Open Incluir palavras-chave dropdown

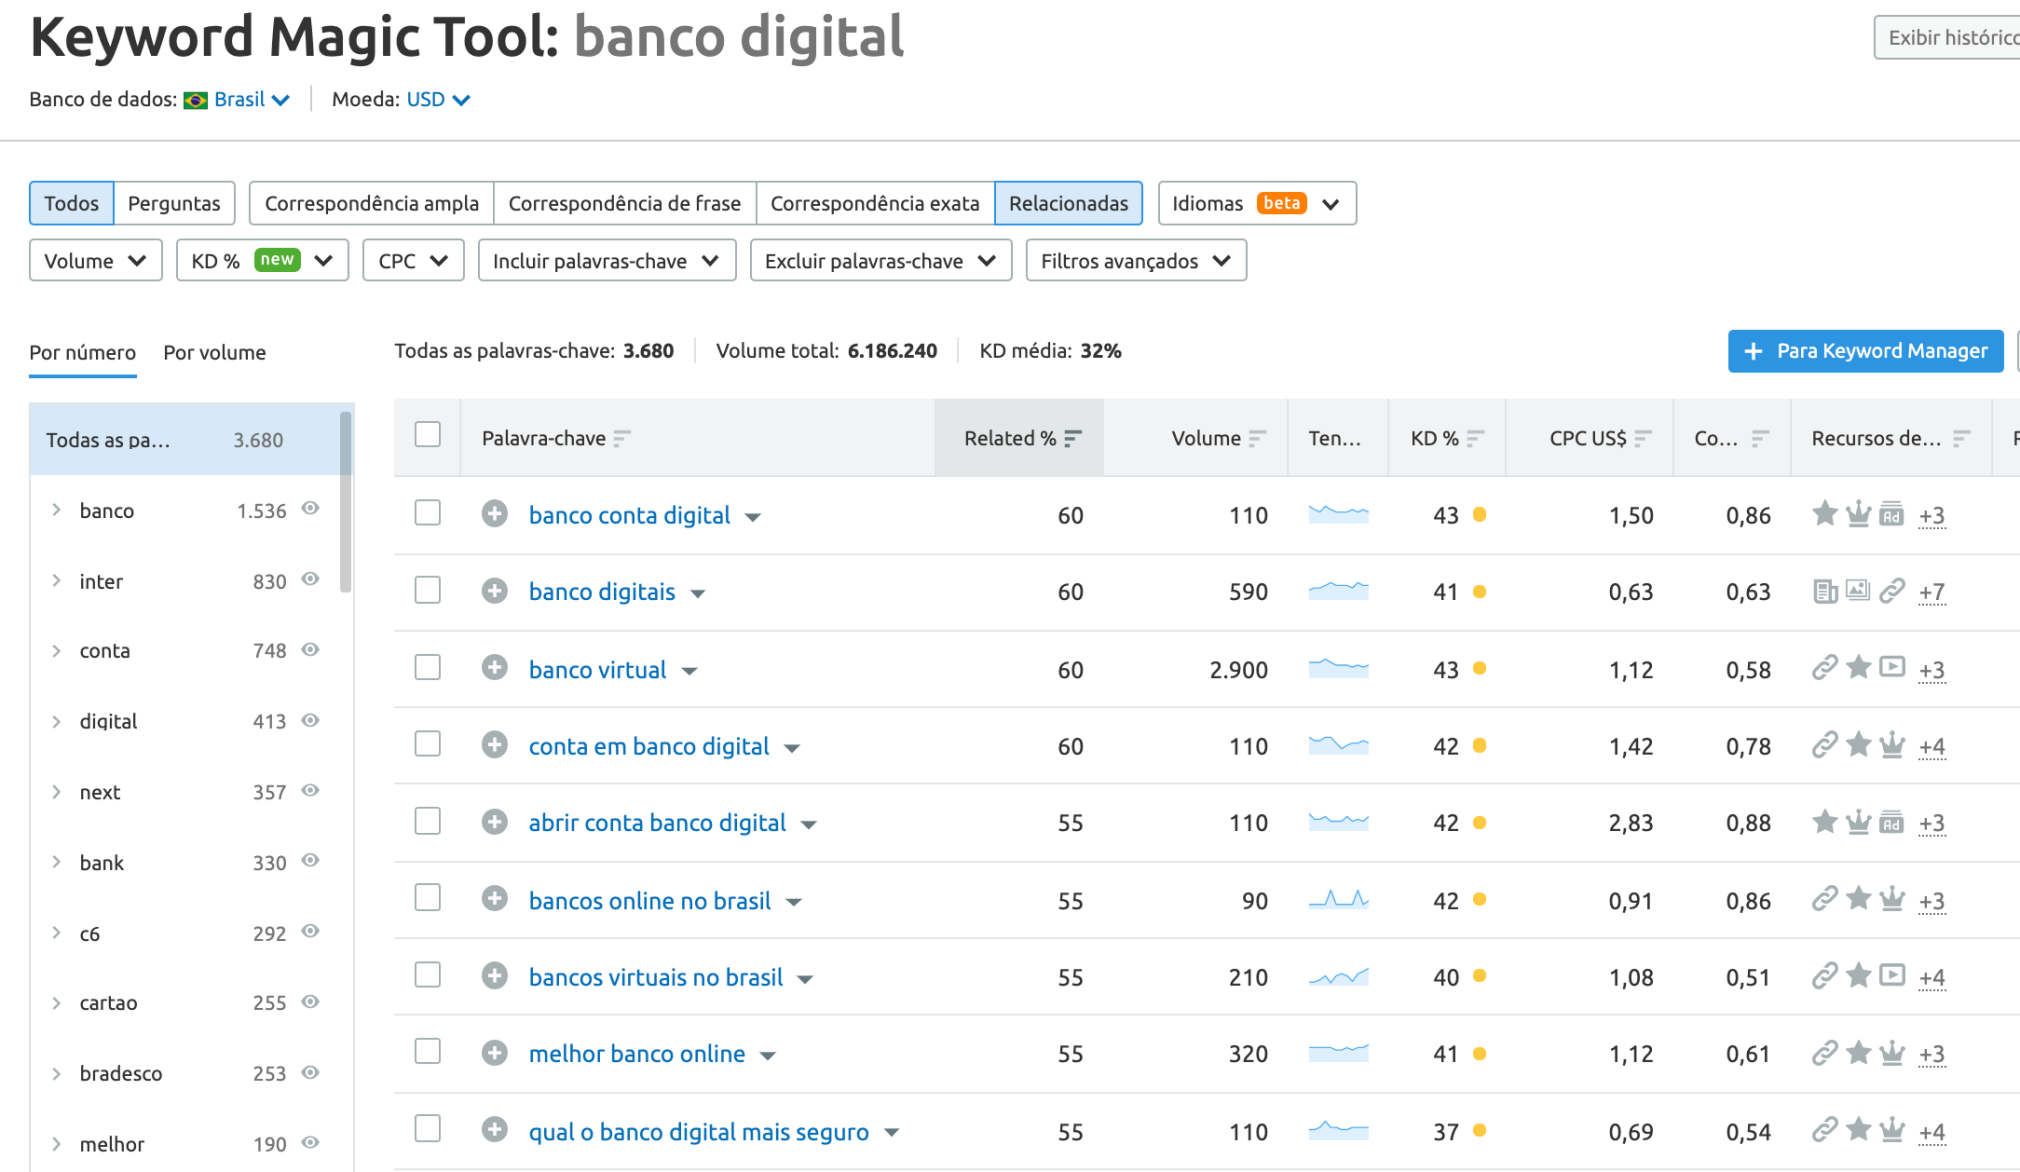pos(607,260)
